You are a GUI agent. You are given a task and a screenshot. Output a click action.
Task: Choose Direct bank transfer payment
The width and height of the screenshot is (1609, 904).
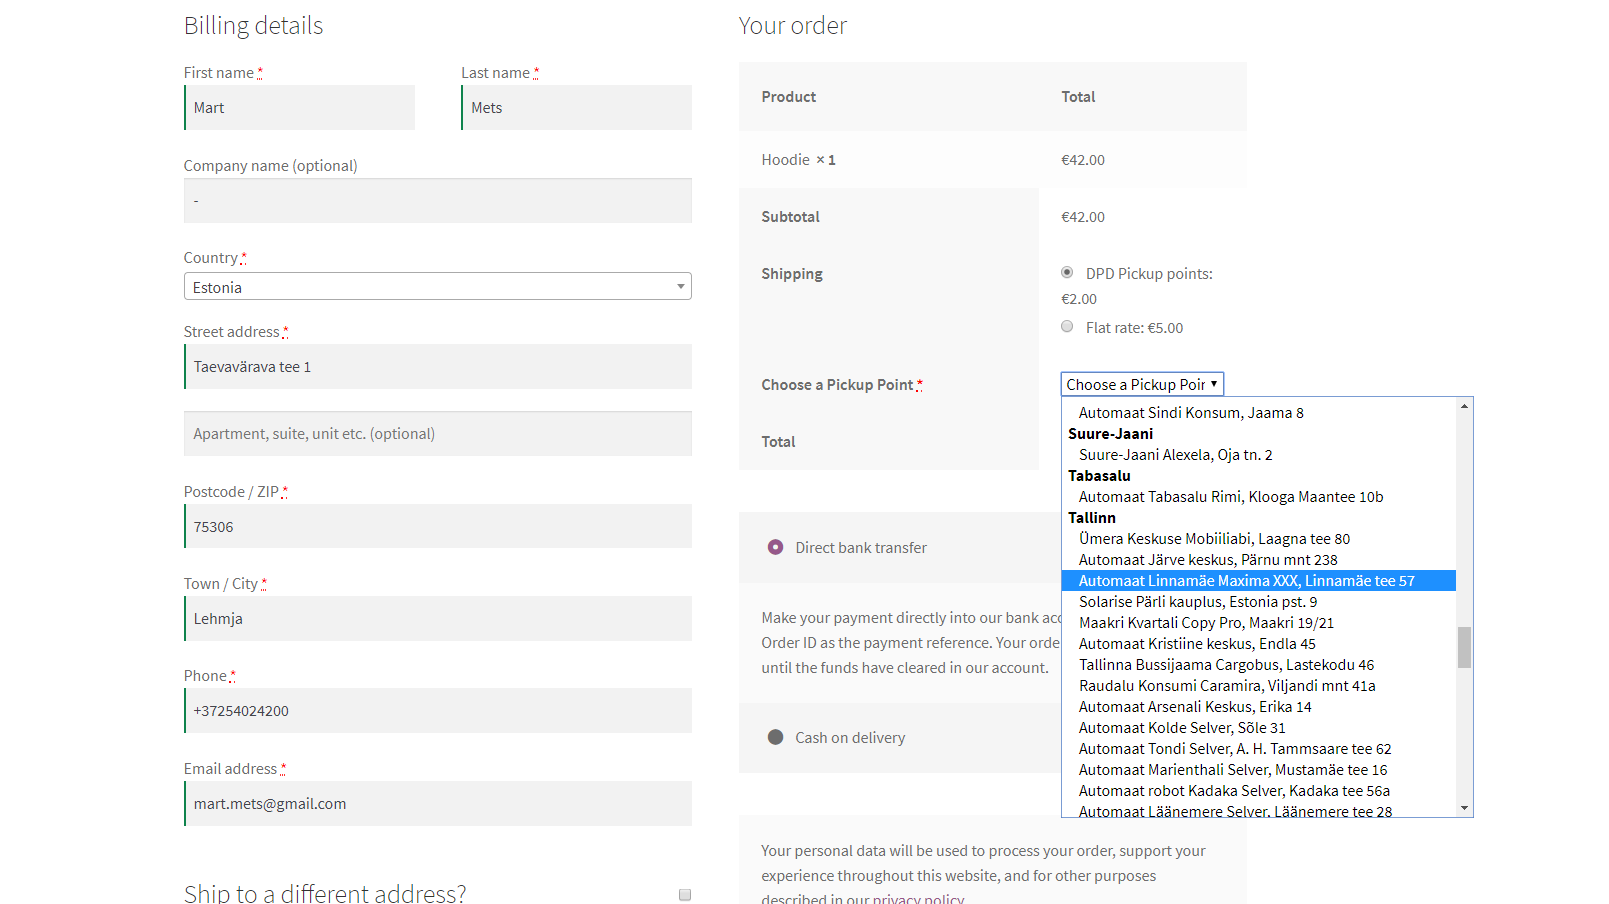coord(775,547)
